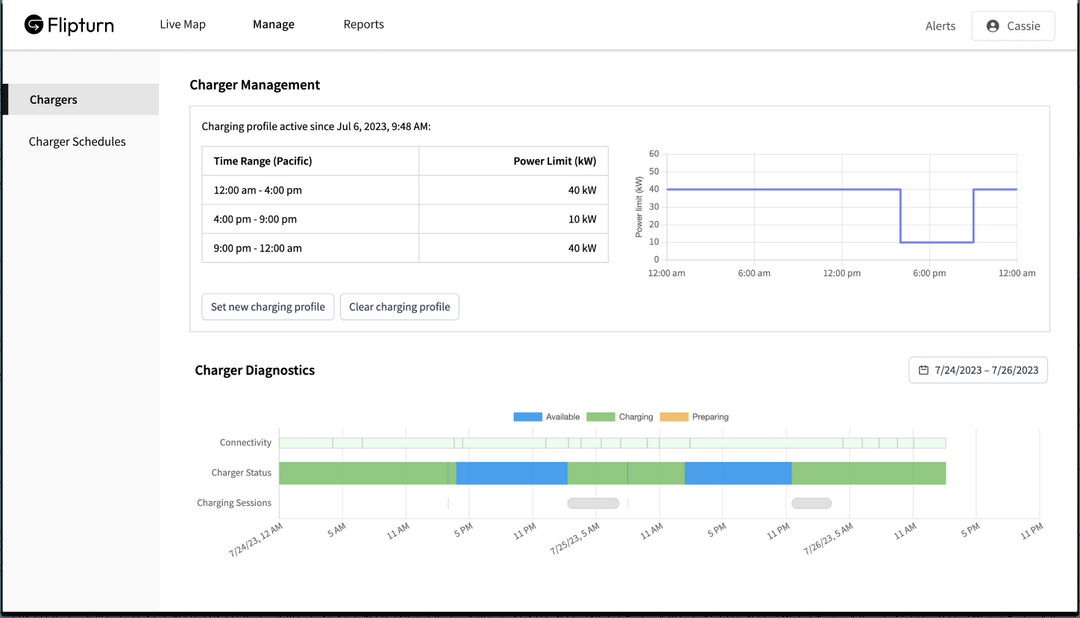This screenshot has height=618, width=1080.
Task: Select Charger Schedules in the sidebar
Action: click(77, 142)
